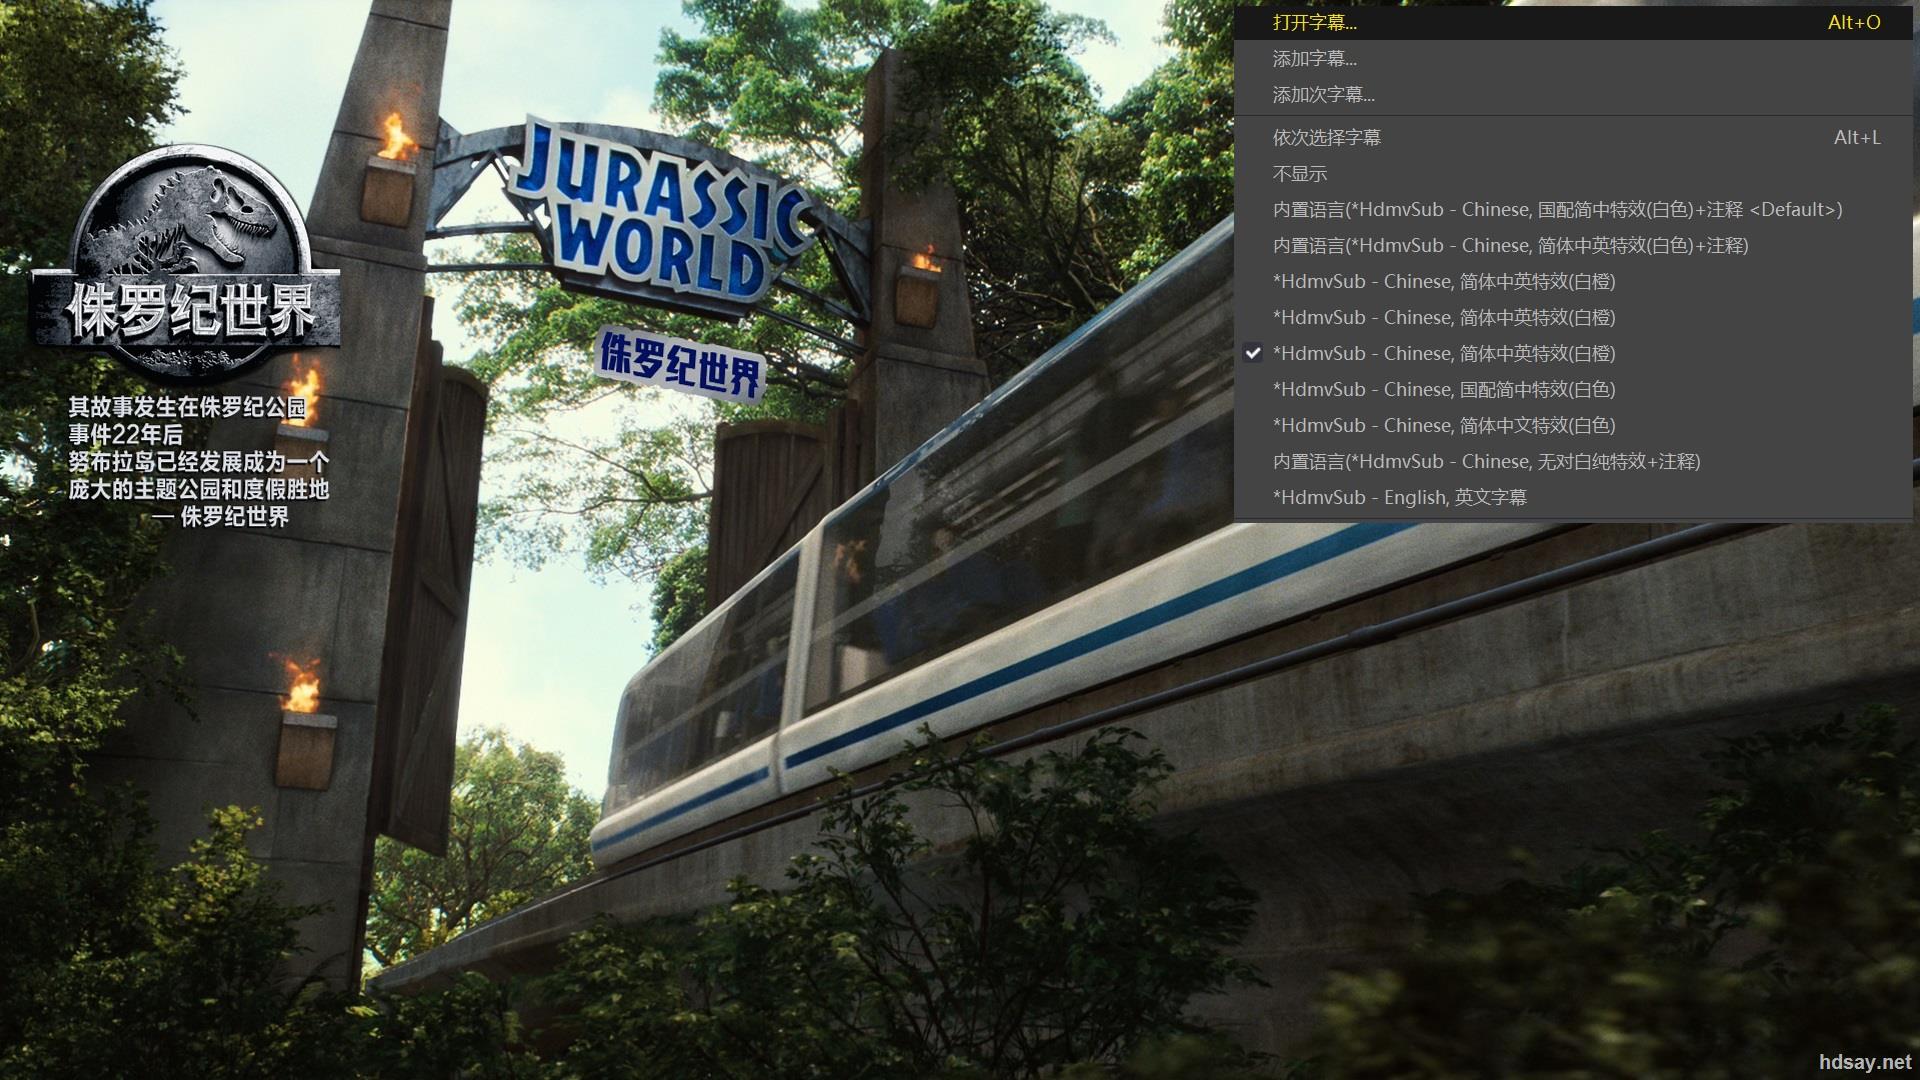The image size is (1920, 1080).
Task: Pick the 国配简中特效(白色)+注释 <Default> subtitle track
Action: pos(1573,210)
